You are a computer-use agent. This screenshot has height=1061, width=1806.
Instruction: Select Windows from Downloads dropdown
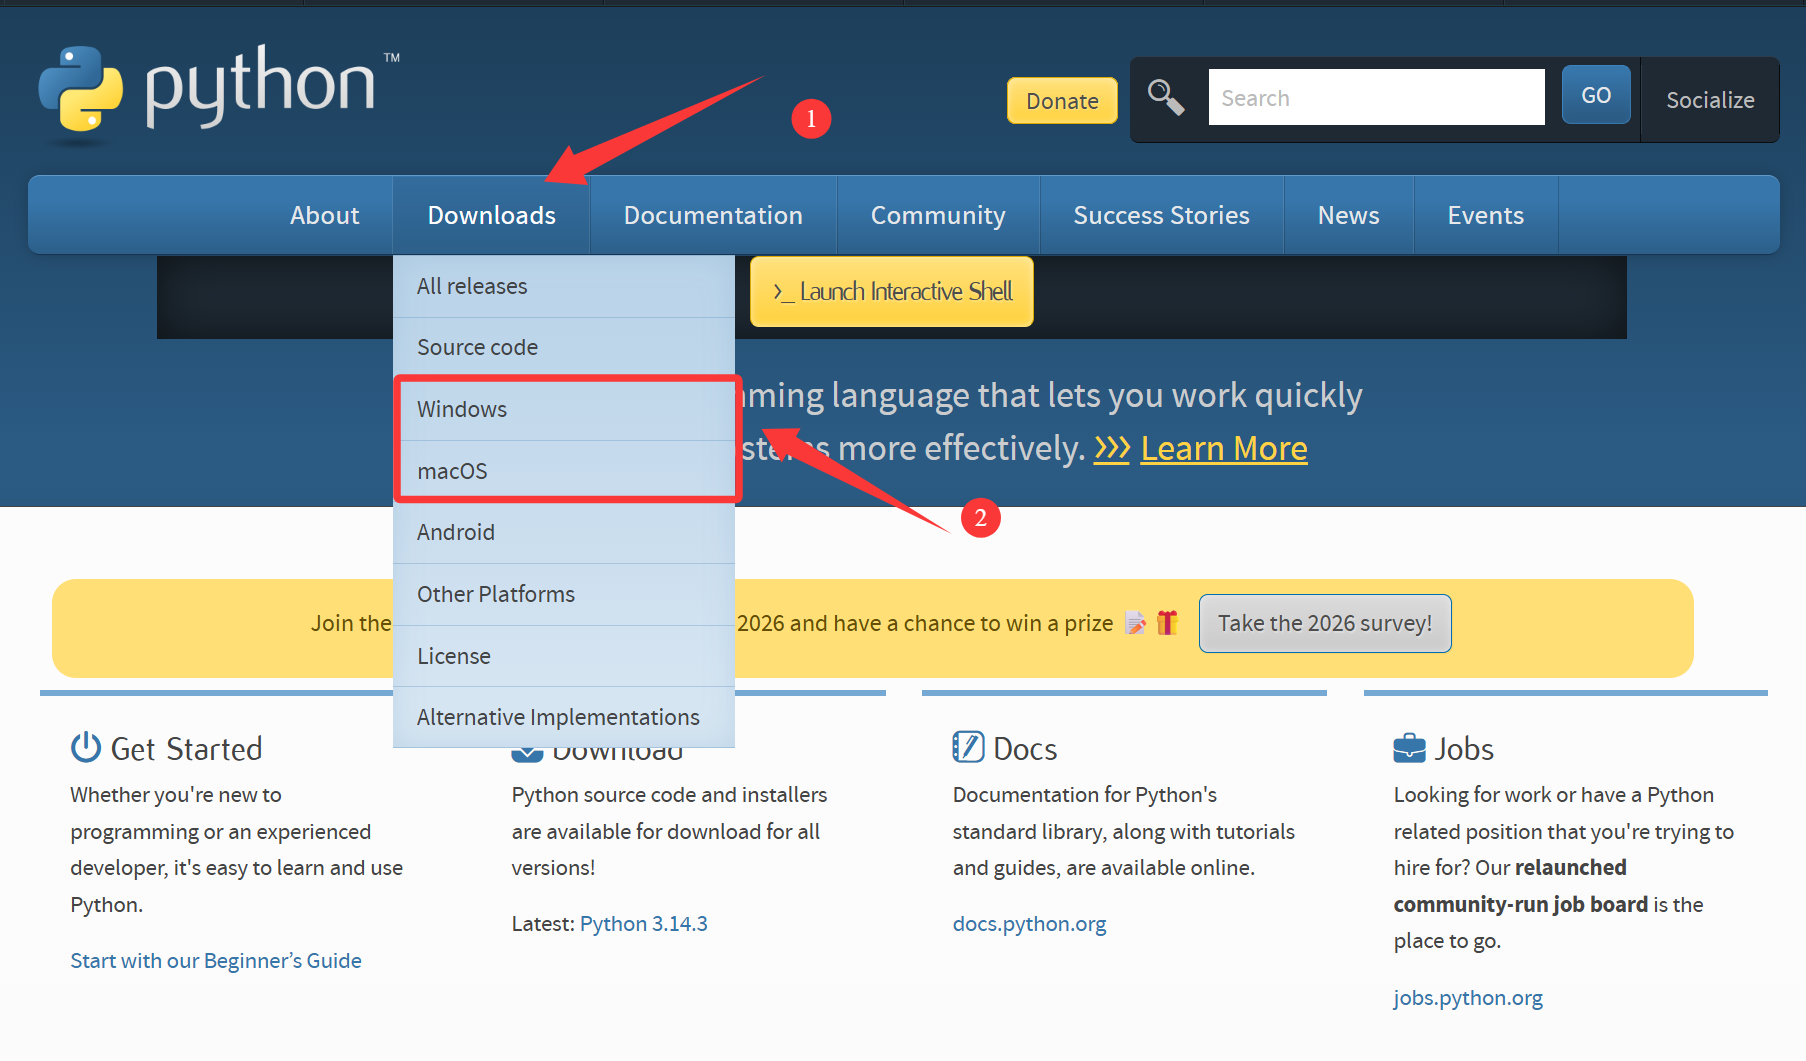[564, 409]
